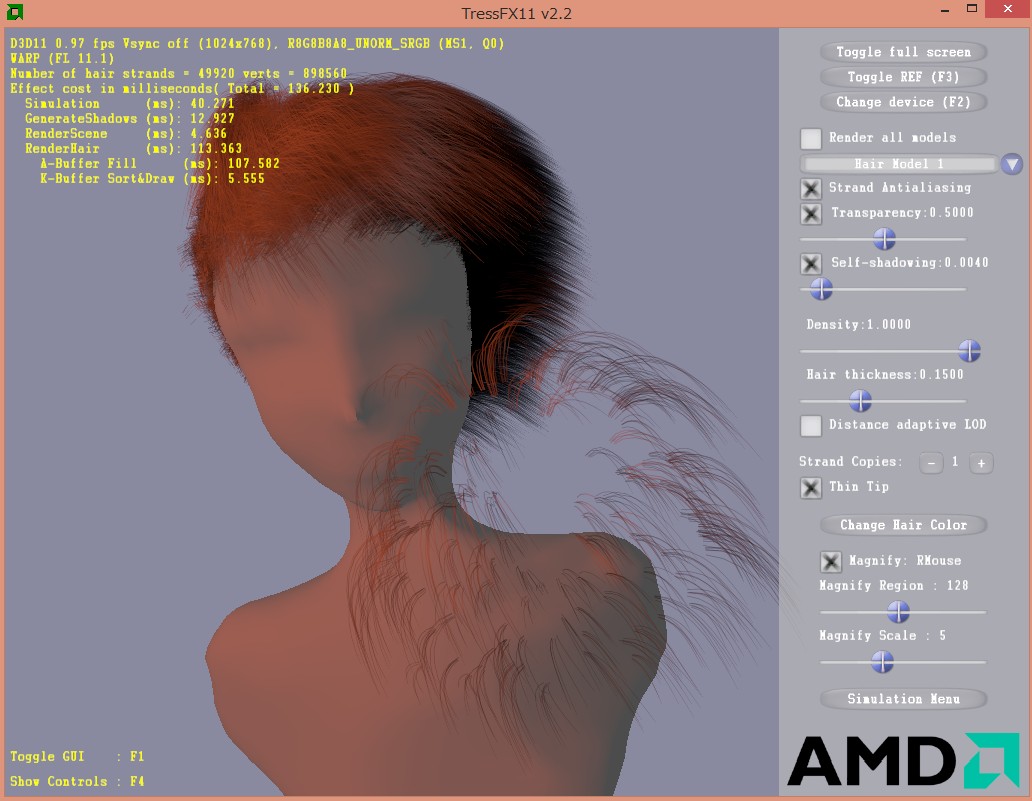
Task: Disable Strand Antialiasing
Action: coord(811,188)
